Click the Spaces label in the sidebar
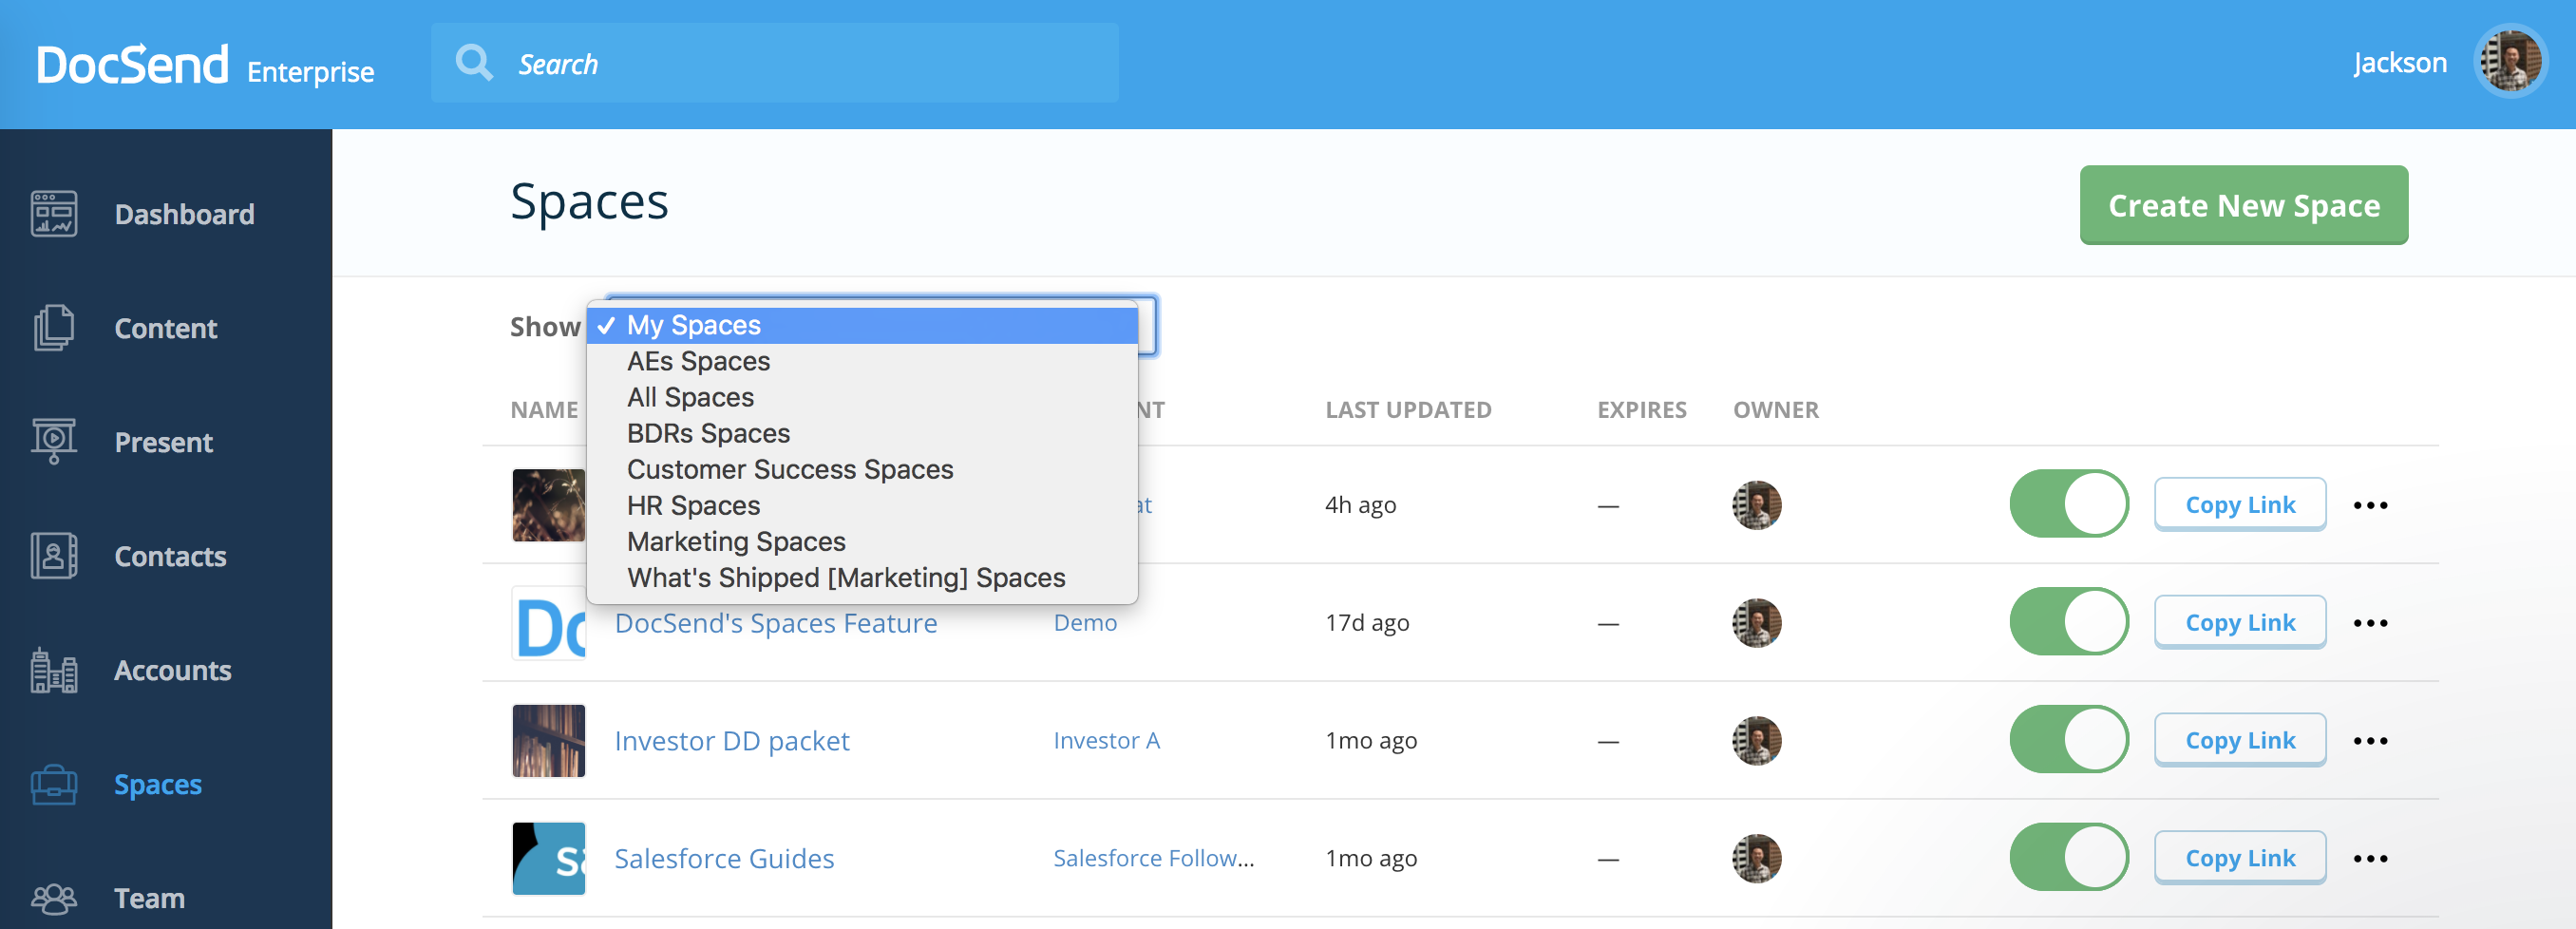Image resolution: width=2576 pixels, height=929 pixels. 158,785
